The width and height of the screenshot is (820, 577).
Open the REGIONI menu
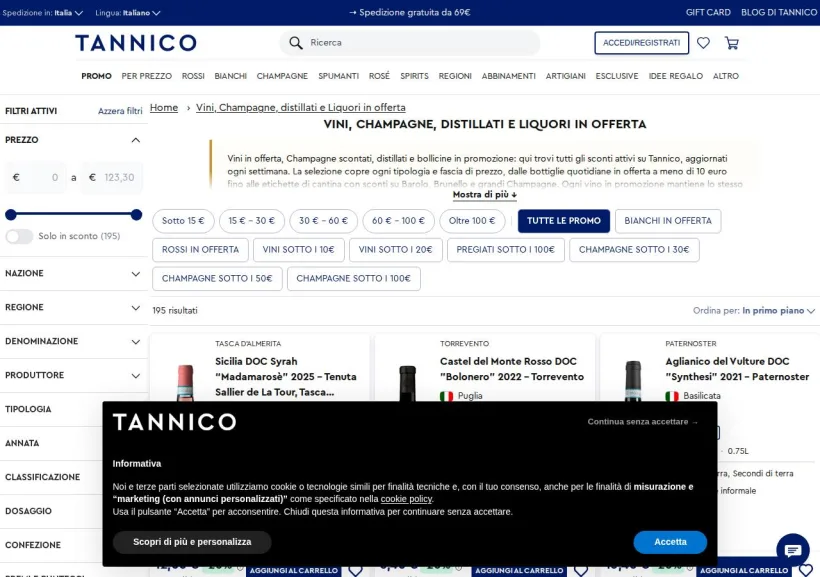point(455,76)
